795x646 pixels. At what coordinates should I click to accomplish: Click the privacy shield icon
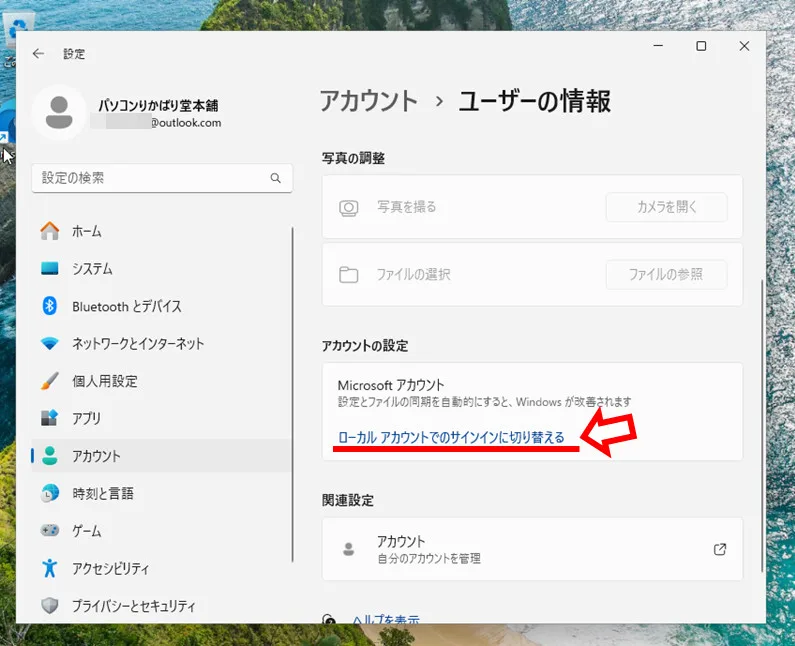(50, 605)
